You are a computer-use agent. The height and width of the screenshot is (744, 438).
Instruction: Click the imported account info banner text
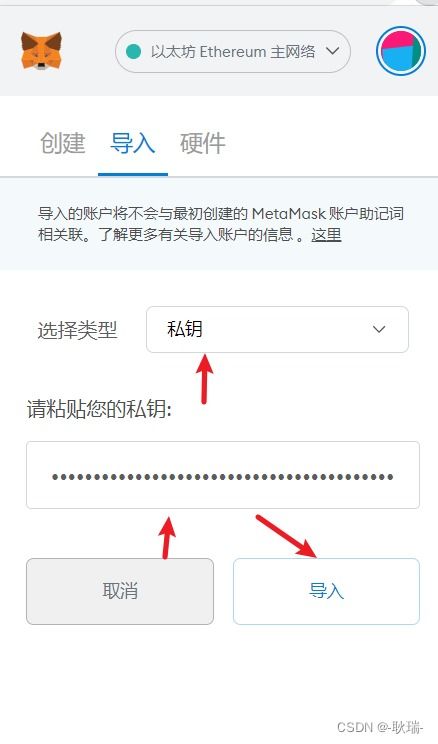221,224
